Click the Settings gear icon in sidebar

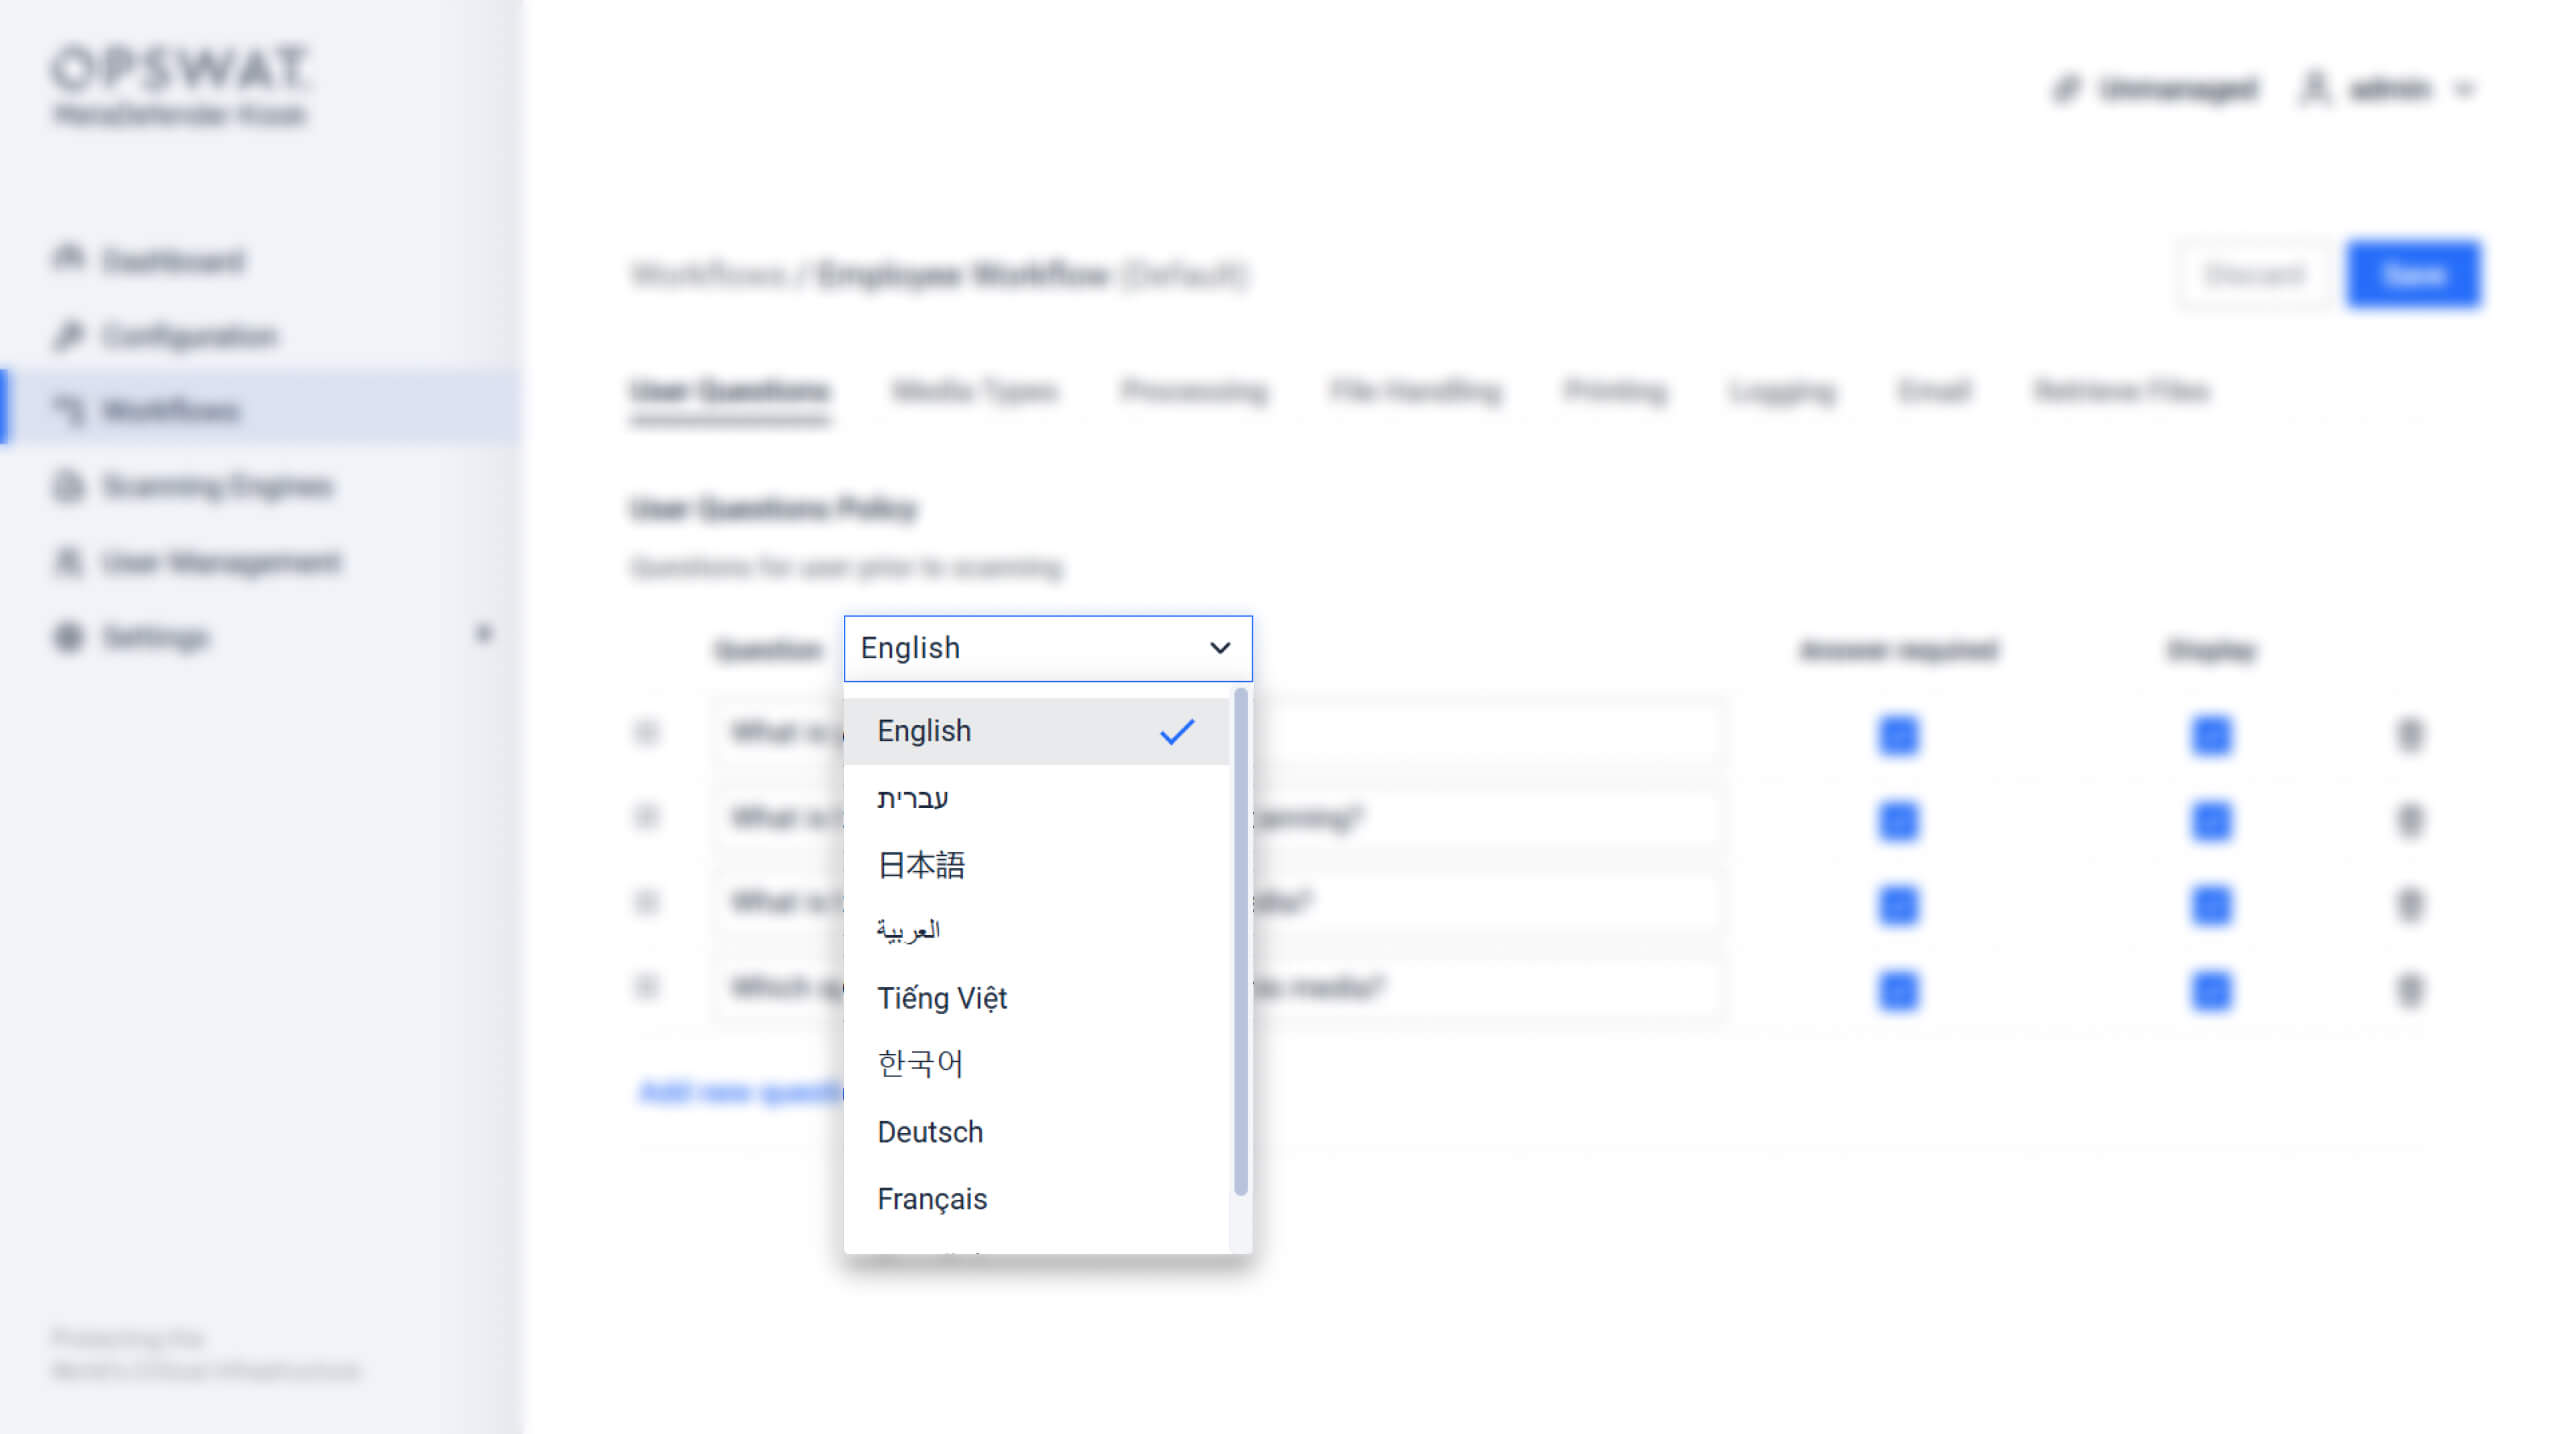point(68,637)
